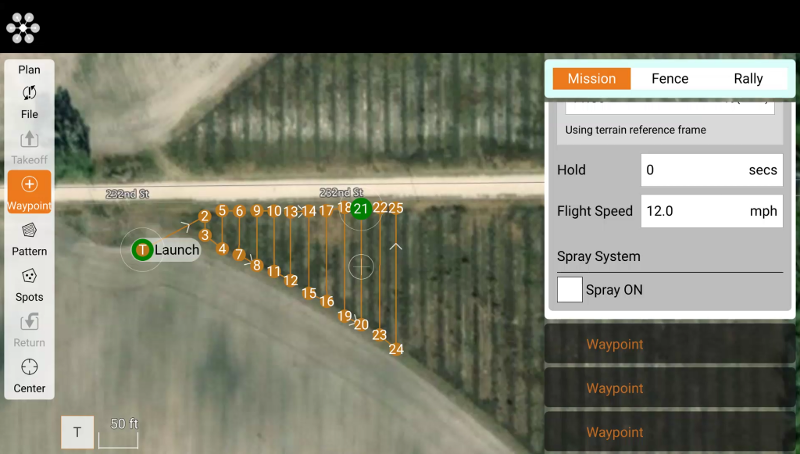Viewport: 800px width, 454px height.
Task: Switch to the Rally tab
Action: tap(748, 79)
